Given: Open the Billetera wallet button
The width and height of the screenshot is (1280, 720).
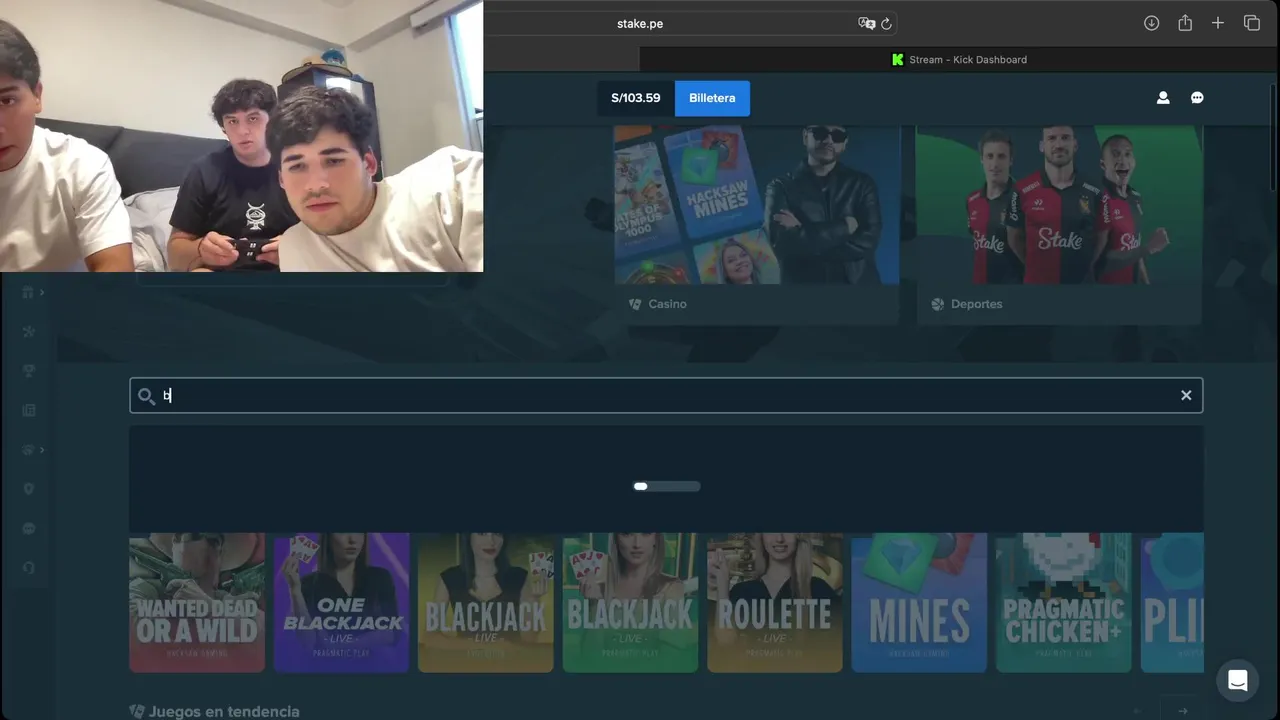Looking at the screenshot, I should coord(712,98).
